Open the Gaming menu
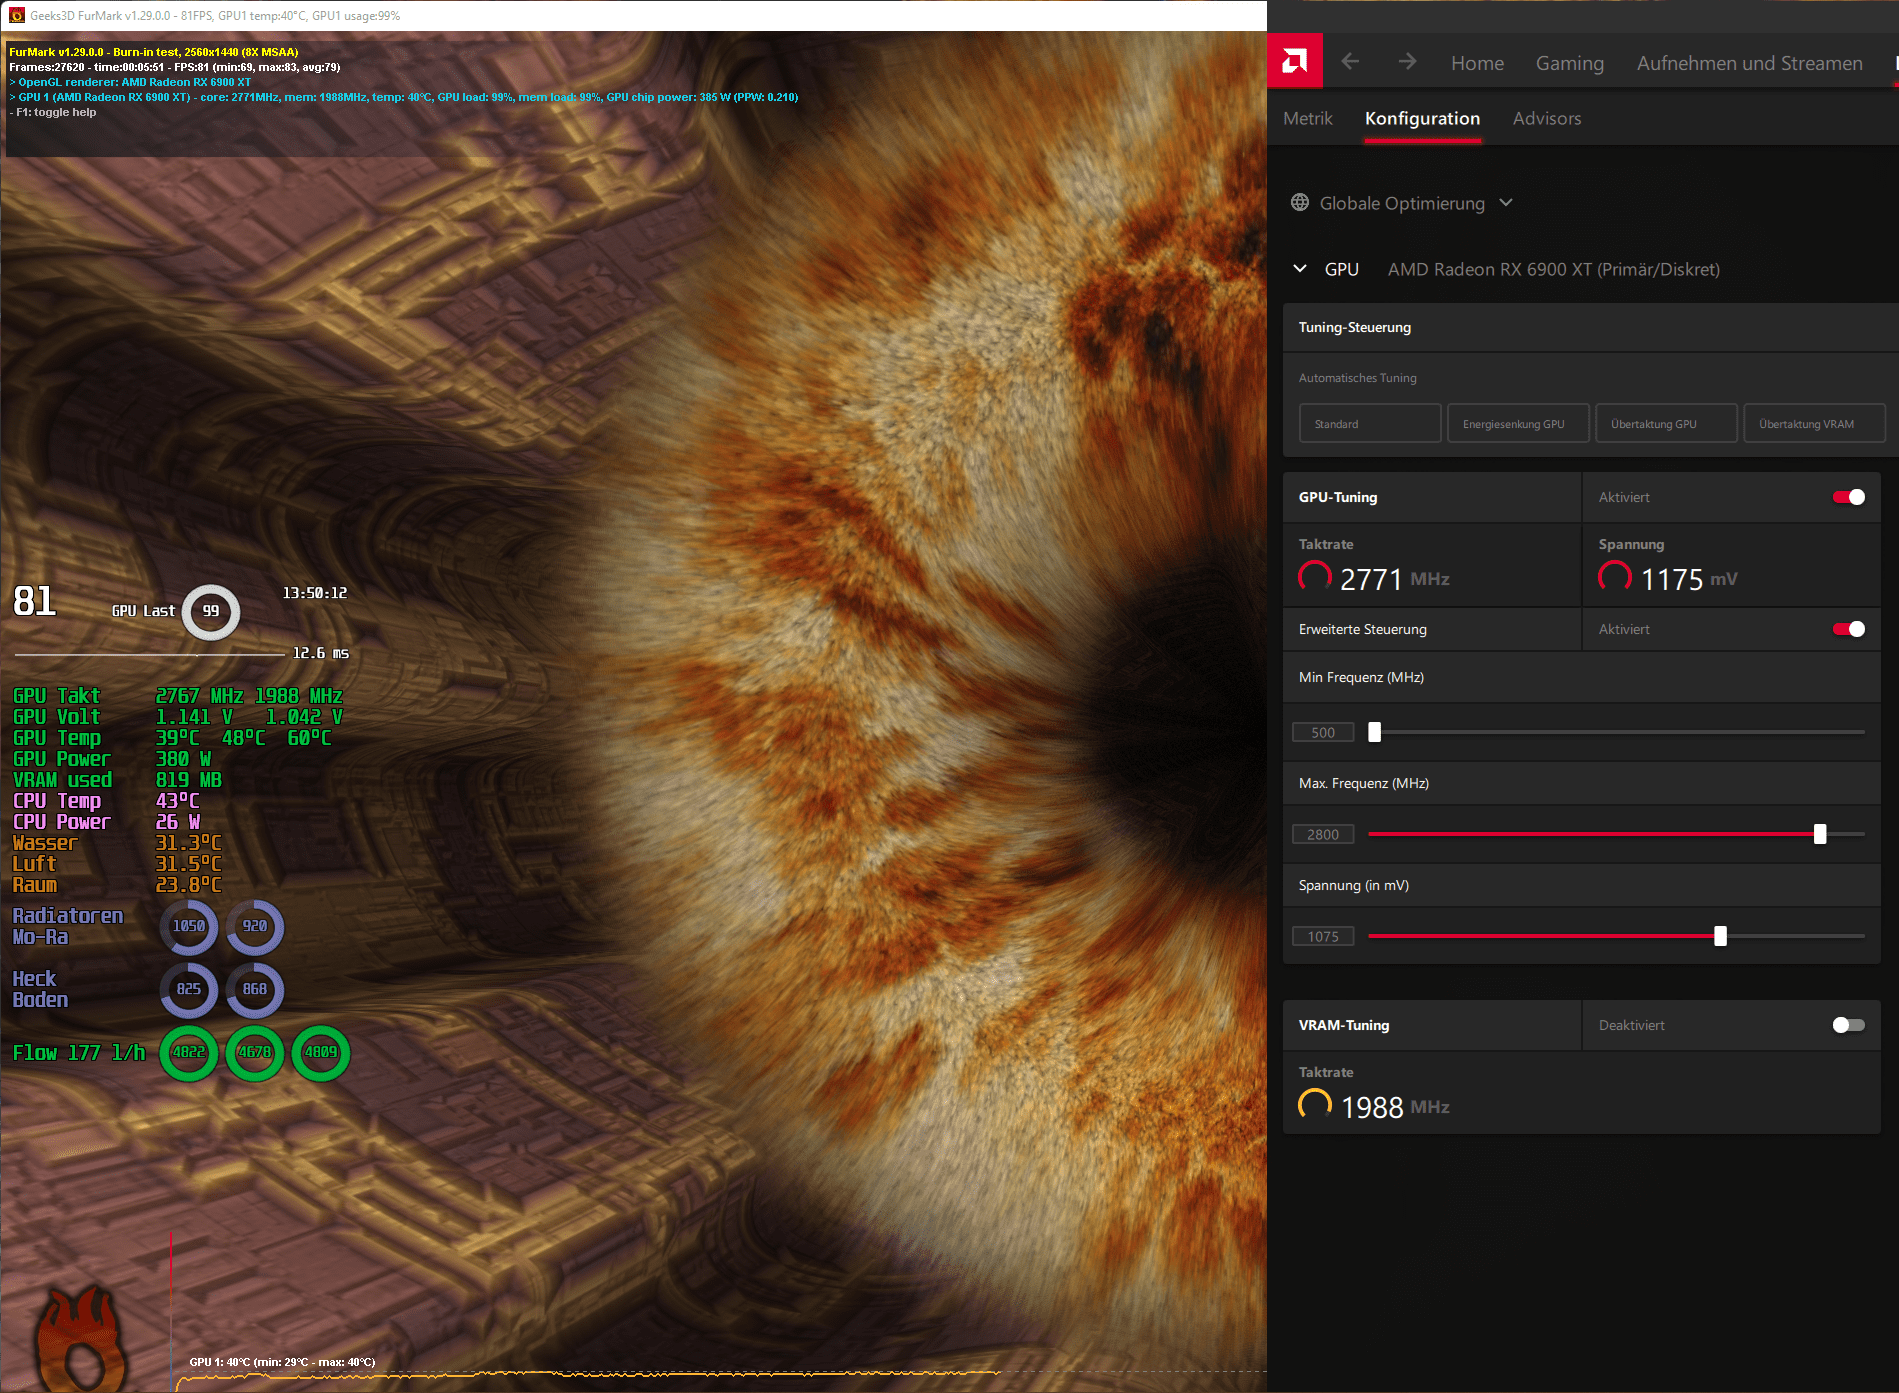Viewport: 1899px width, 1393px height. pos(1569,63)
